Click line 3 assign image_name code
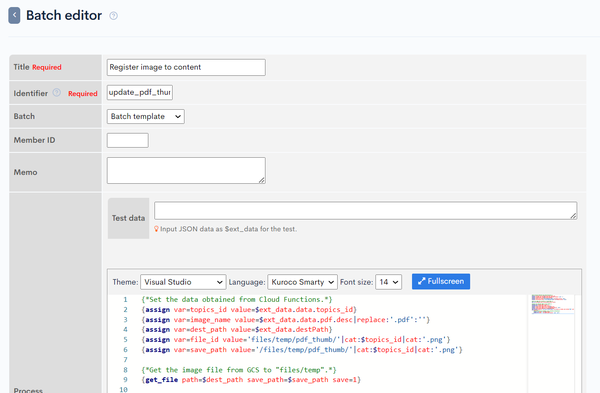This screenshot has height=393, width=600. pos(285,320)
